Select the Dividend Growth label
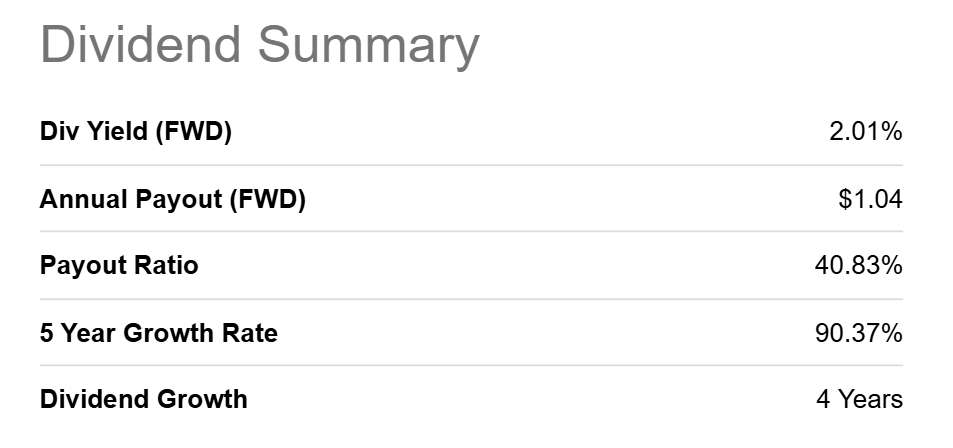 point(144,399)
